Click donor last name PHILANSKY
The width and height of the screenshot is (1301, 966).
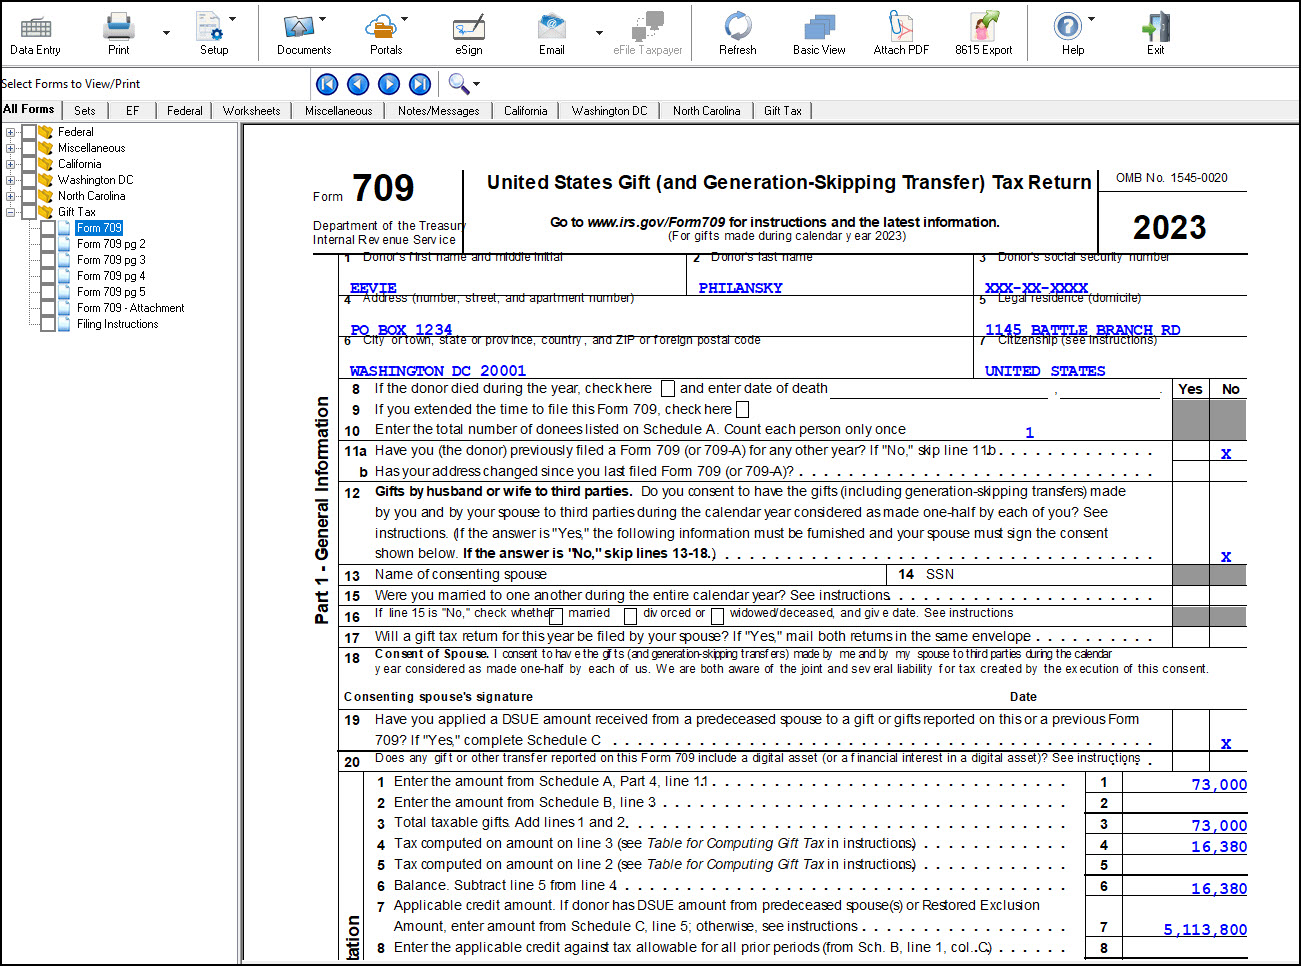740,288
